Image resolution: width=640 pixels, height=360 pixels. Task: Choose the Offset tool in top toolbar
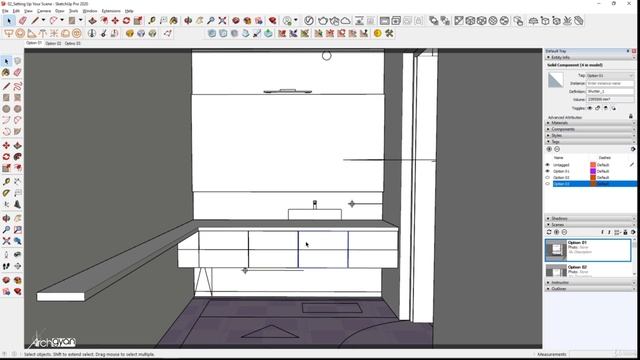coord(104,20)
